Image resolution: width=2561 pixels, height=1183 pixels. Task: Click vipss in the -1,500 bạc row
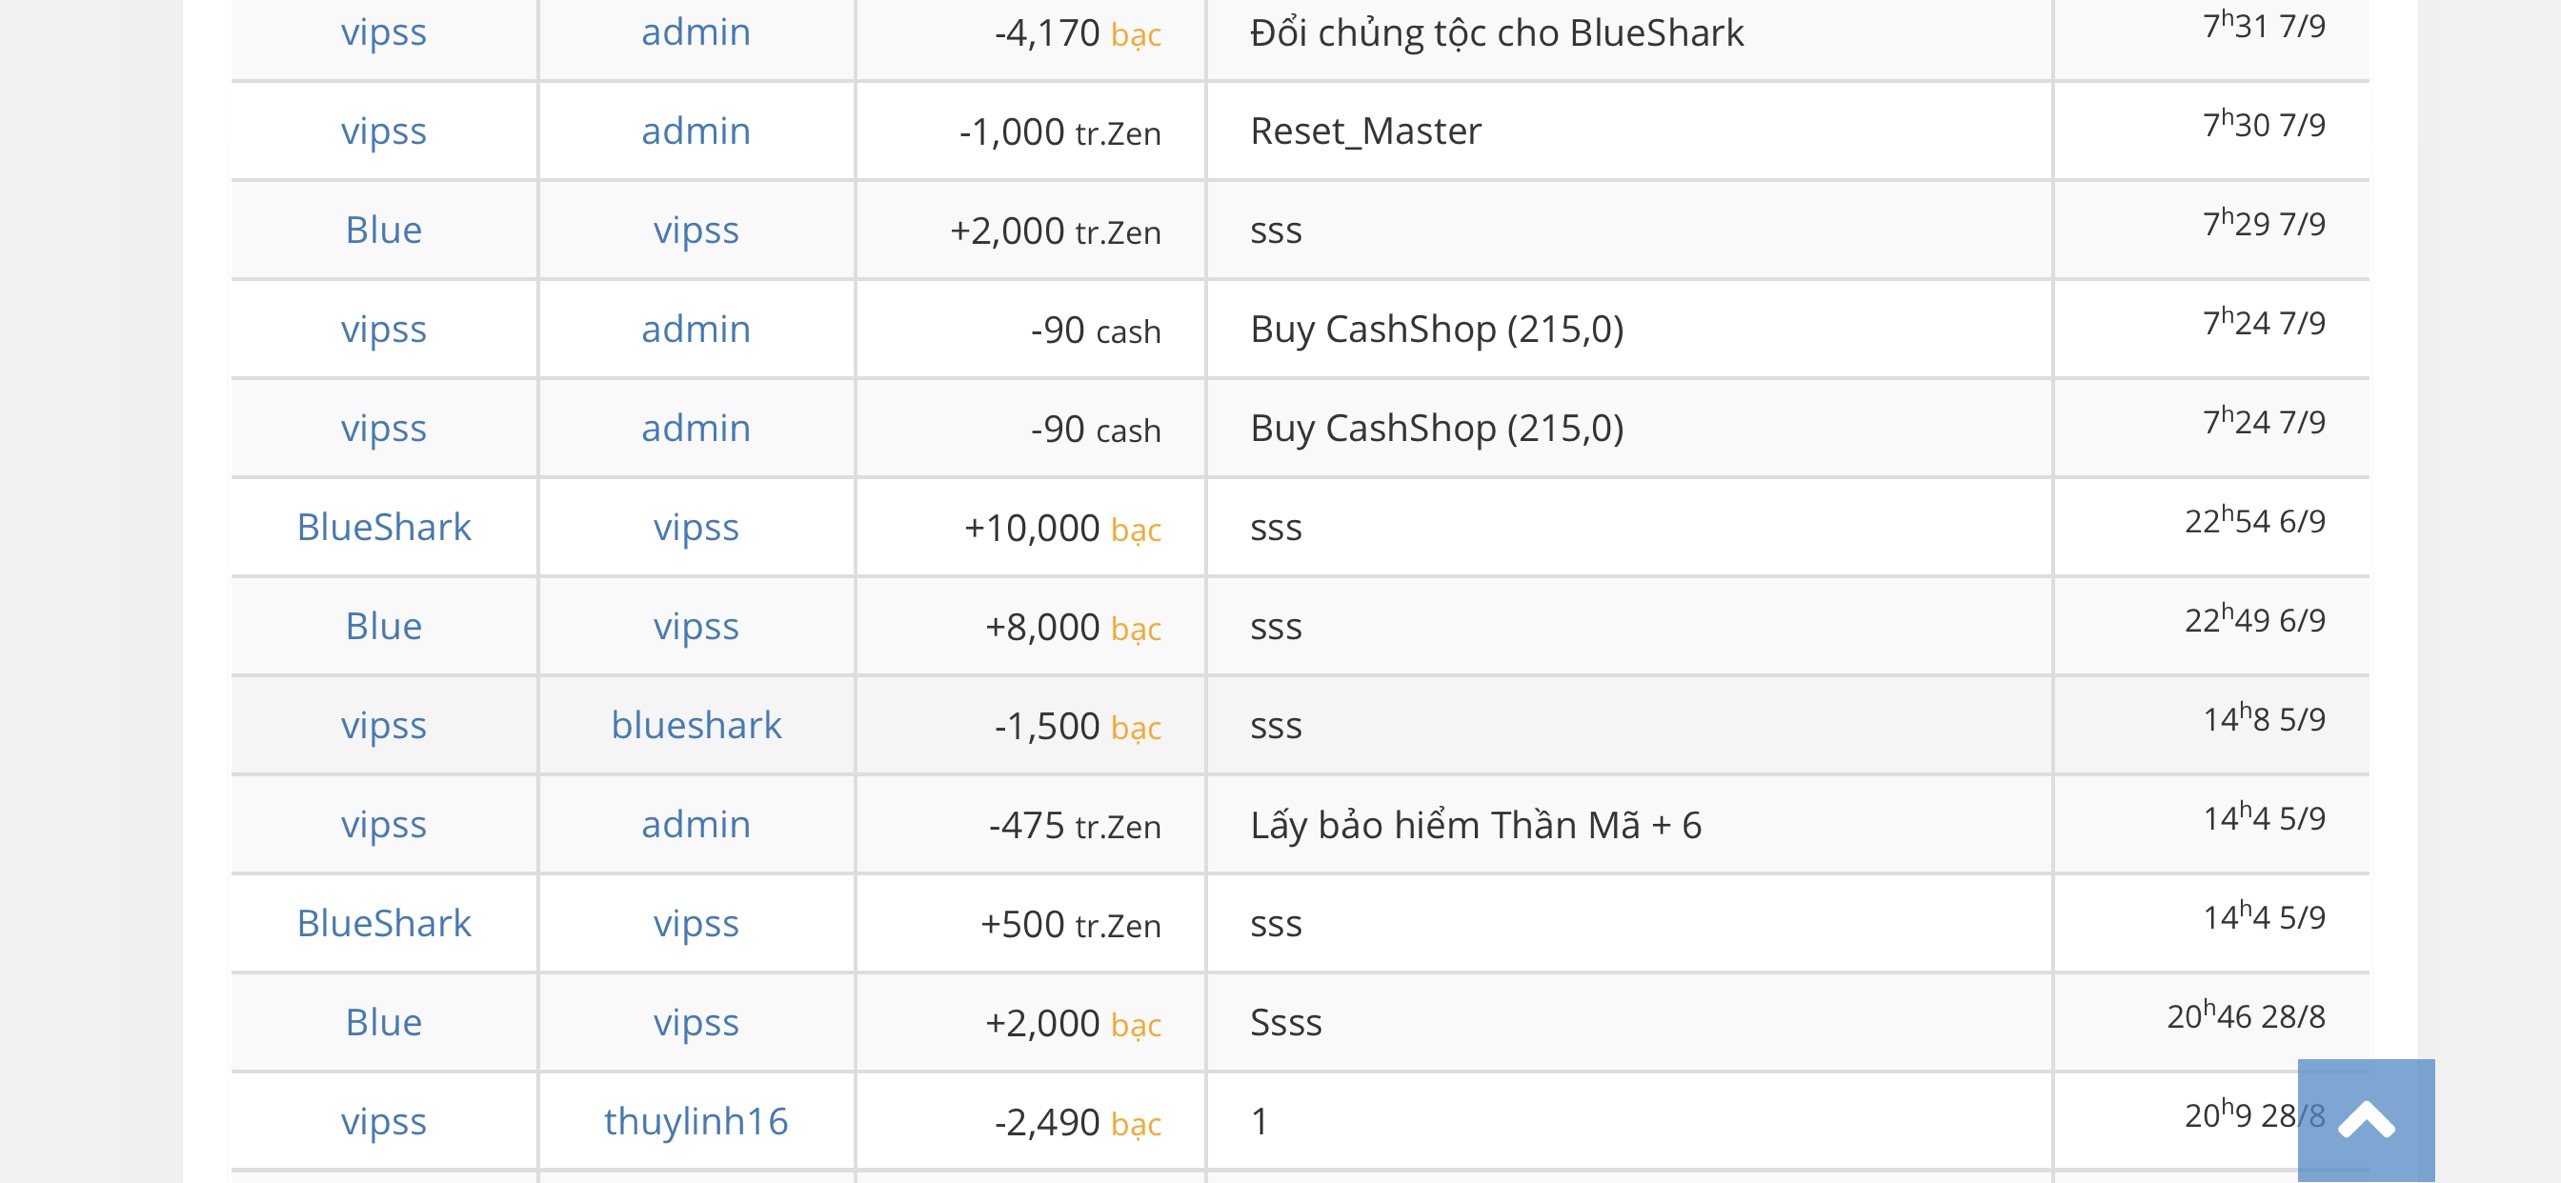[x=384, y=725]
